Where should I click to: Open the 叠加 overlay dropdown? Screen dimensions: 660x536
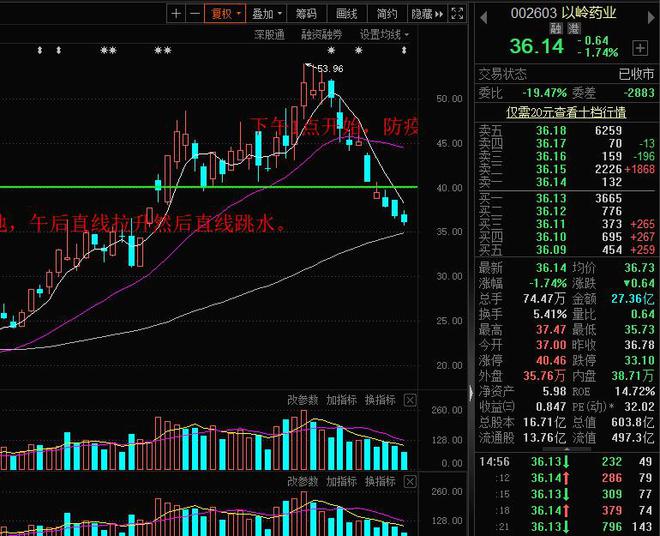click(x=267, y=14)
